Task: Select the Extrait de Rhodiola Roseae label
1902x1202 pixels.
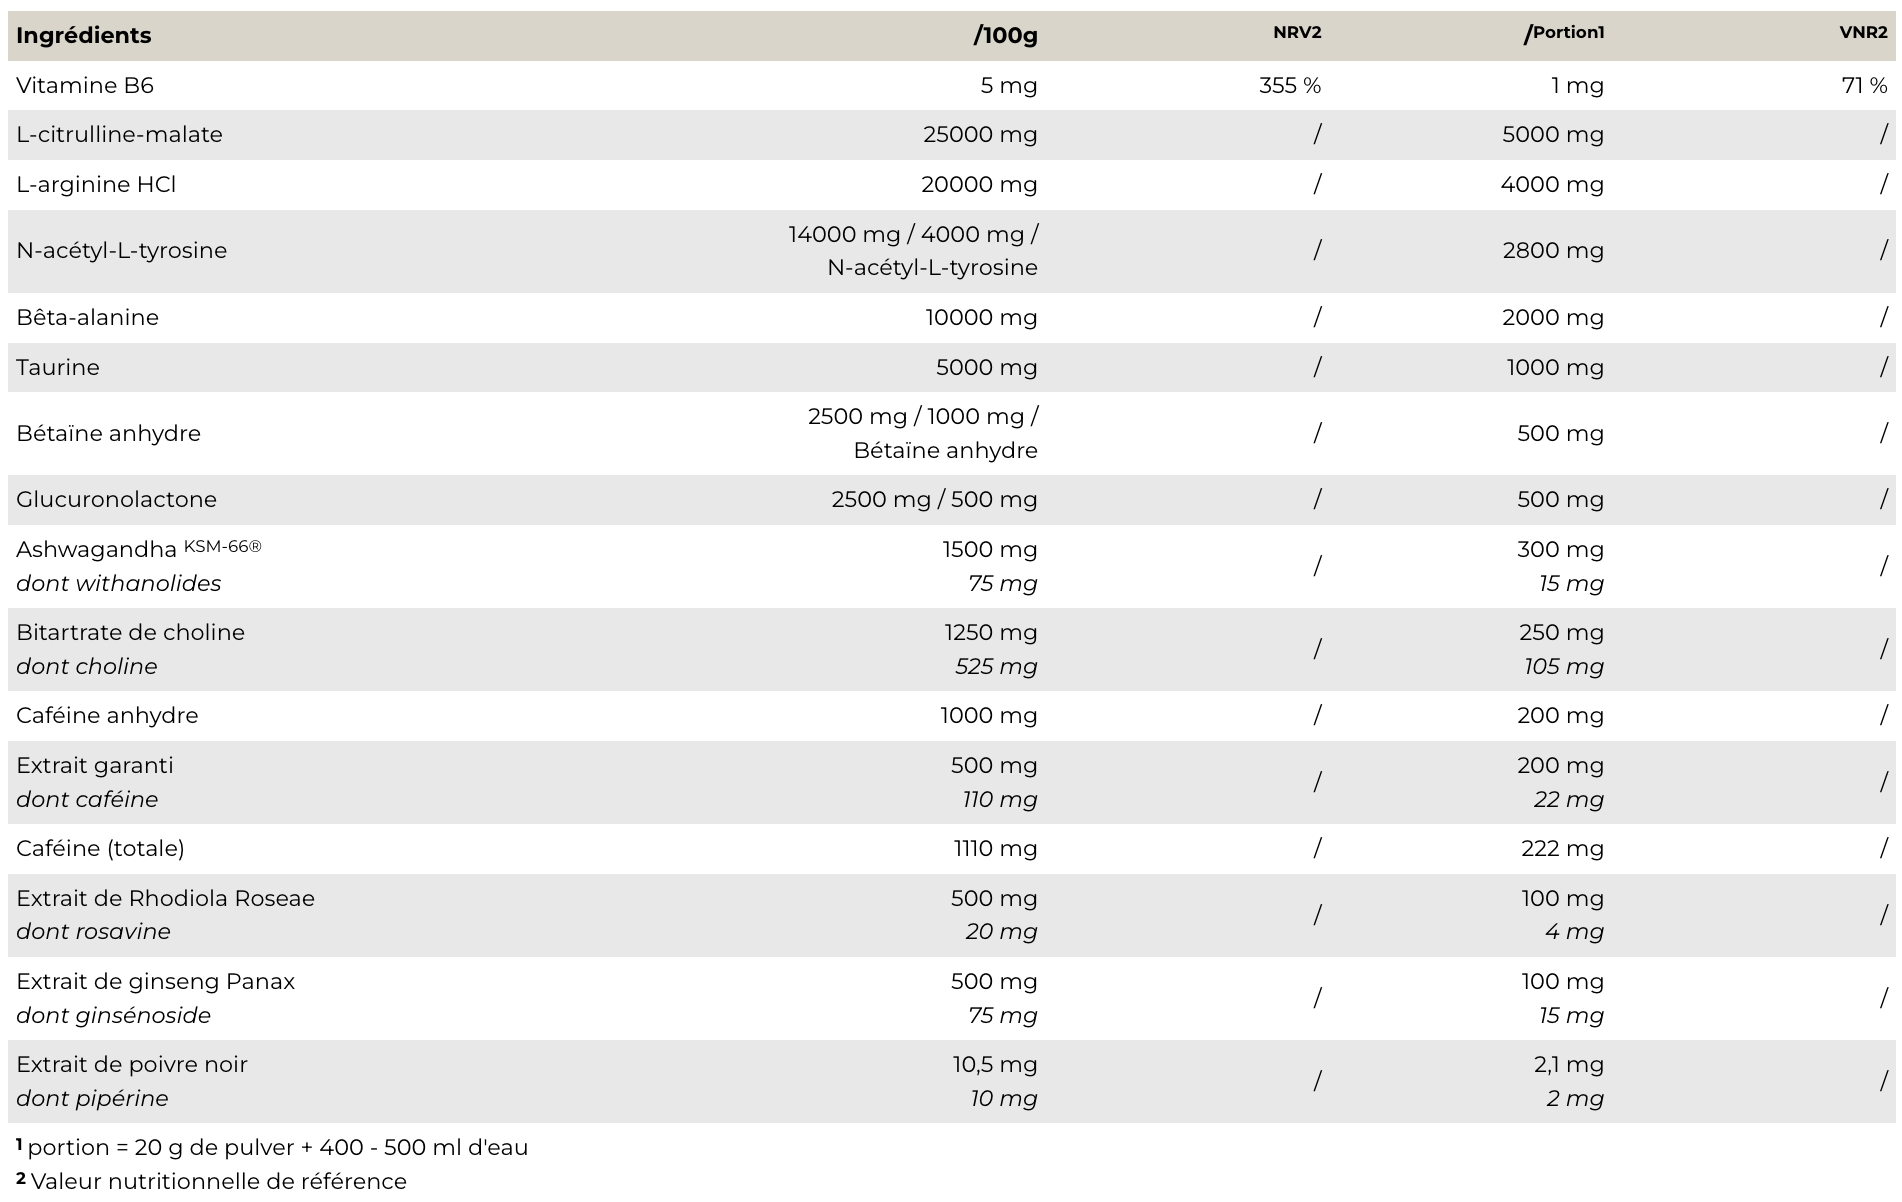Action: (x=165, y=898)
